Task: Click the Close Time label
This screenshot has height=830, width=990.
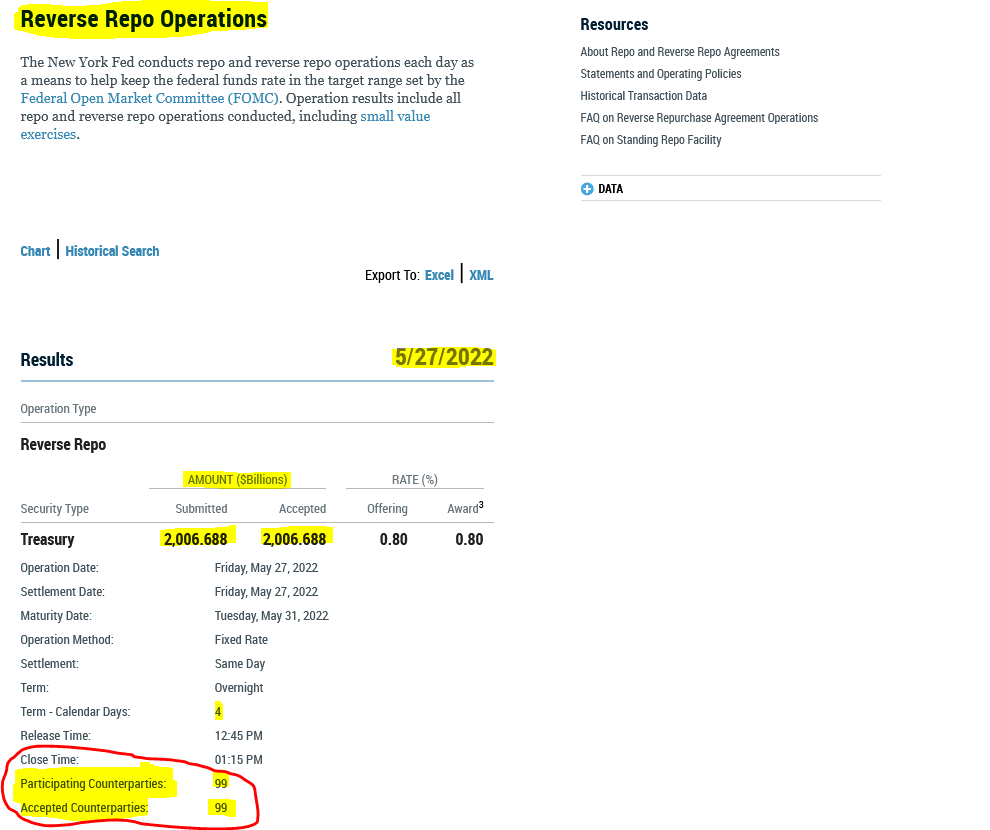Action: (x=50, y=760)
